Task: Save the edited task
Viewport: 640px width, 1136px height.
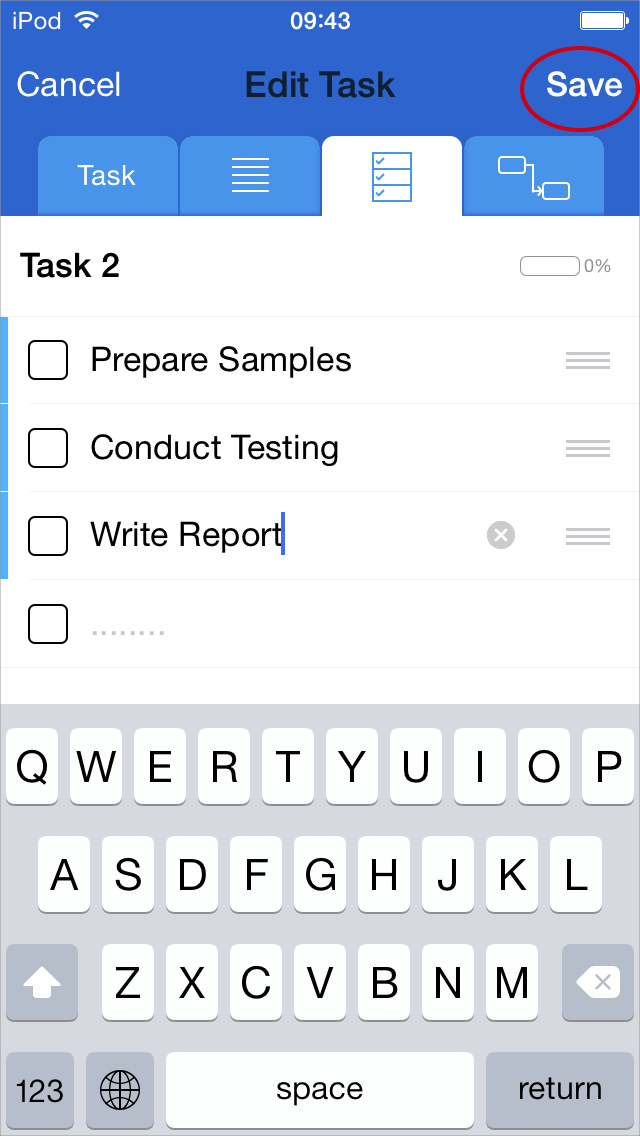Action: (583, 86)
